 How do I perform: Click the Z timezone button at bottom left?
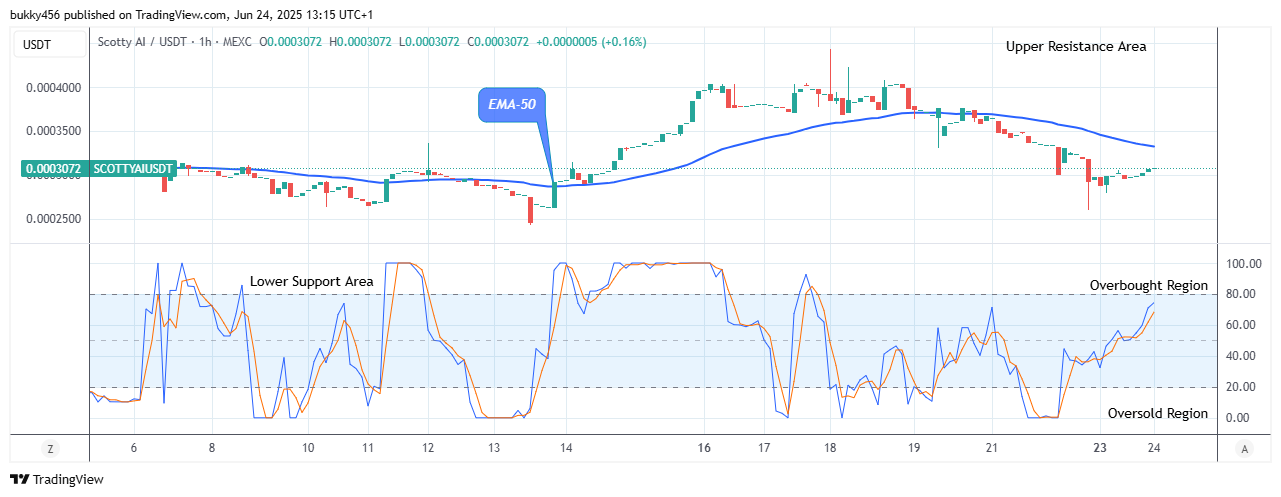[x=49, y=448]
